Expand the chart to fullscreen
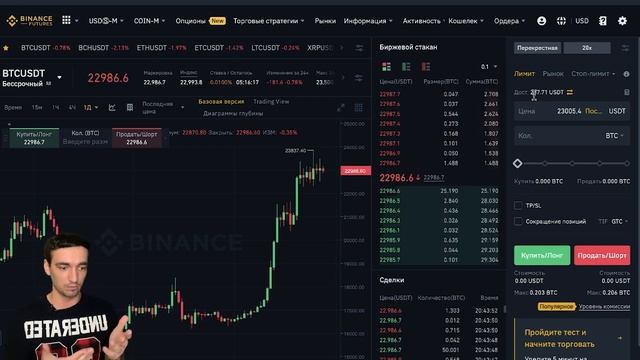This screenshot has height=360, width=640. [341, 107]
